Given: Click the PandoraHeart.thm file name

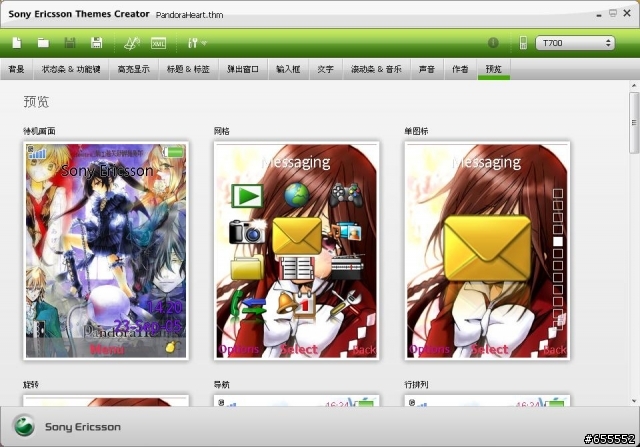Looking at the screenshot, I should [189, 15].
